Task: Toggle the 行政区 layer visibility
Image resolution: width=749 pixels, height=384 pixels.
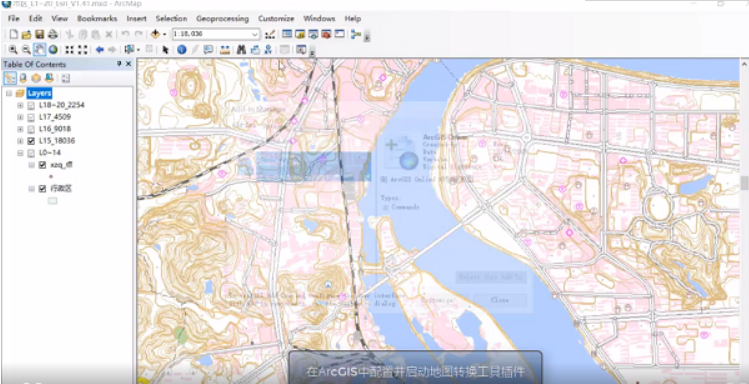Action: tap(43, 189)
